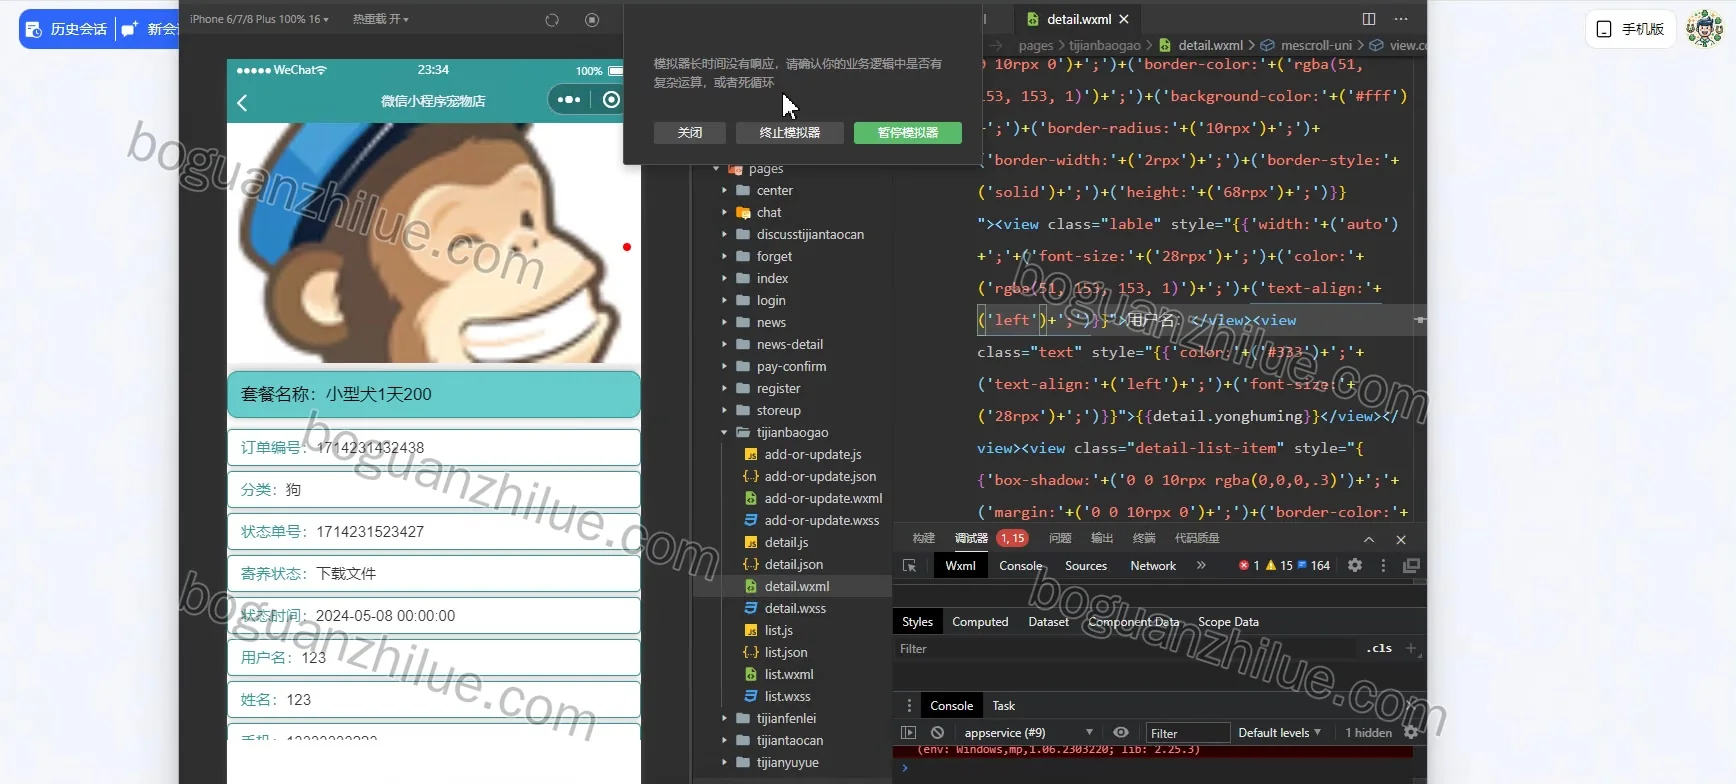The width and height of the screenshot is (1736, 784).
Task: Open the console drawer three-dot menu
Action: [908, 706]
